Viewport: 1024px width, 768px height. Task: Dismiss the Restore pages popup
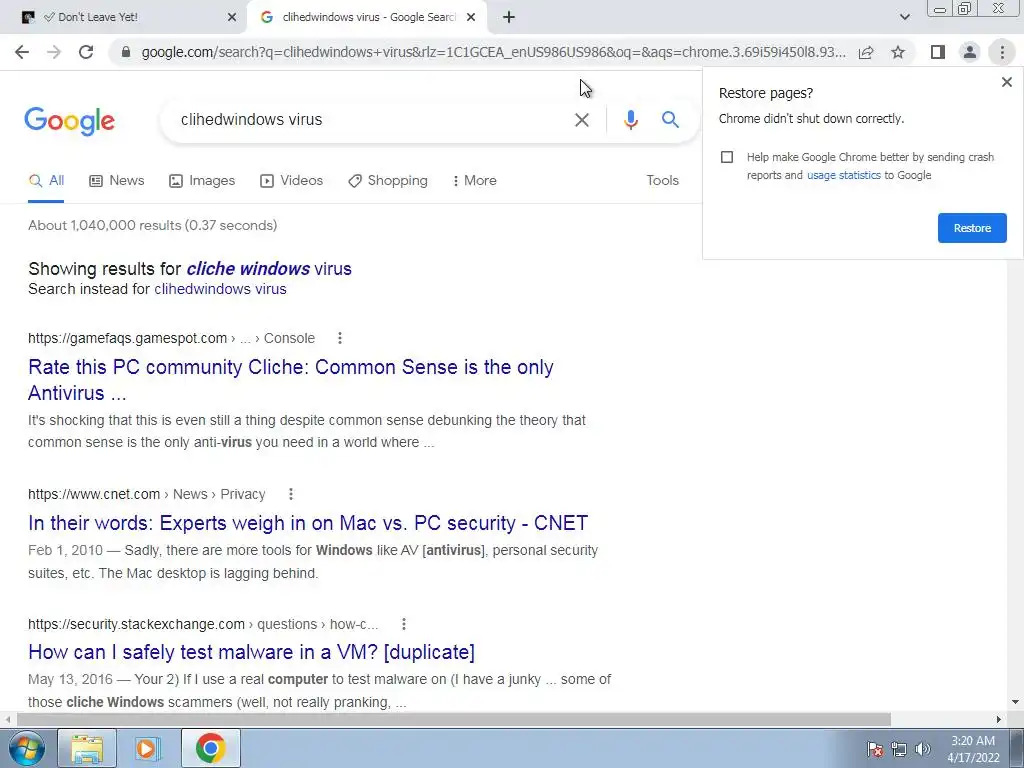tap(1006, 82)
